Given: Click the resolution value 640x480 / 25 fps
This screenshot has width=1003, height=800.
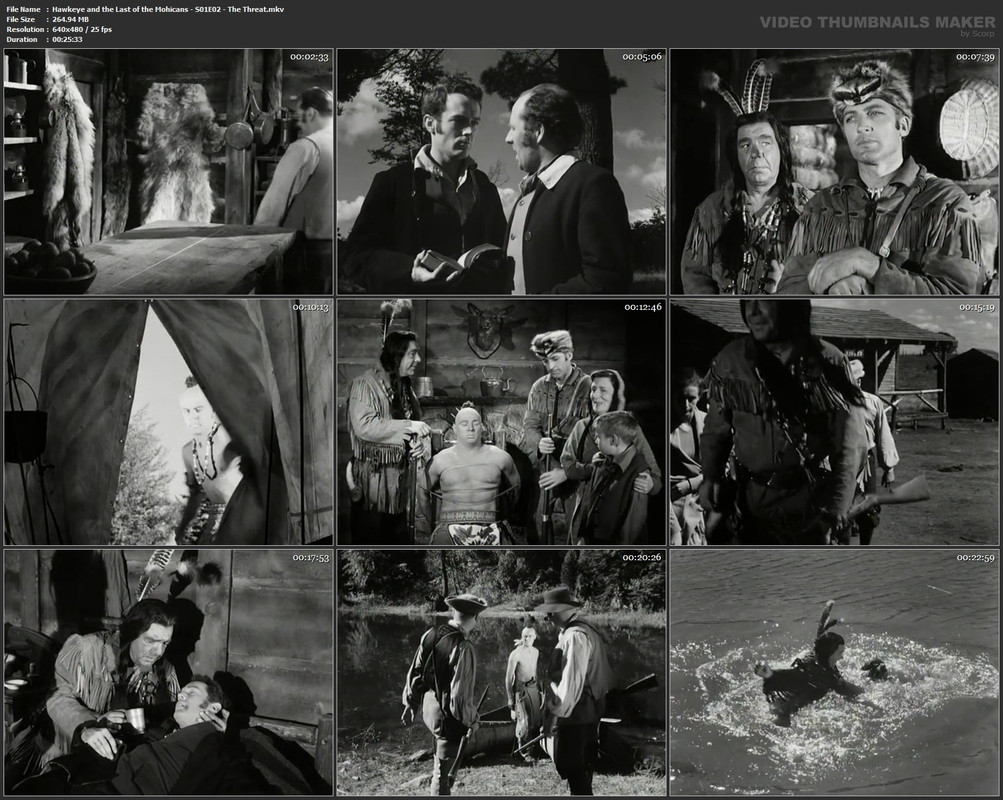Looking at the screenshot, I should pos(82,29).
